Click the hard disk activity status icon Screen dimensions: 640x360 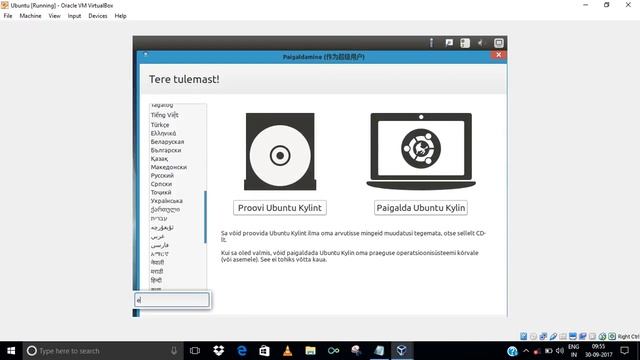click(x=524, y=336)
